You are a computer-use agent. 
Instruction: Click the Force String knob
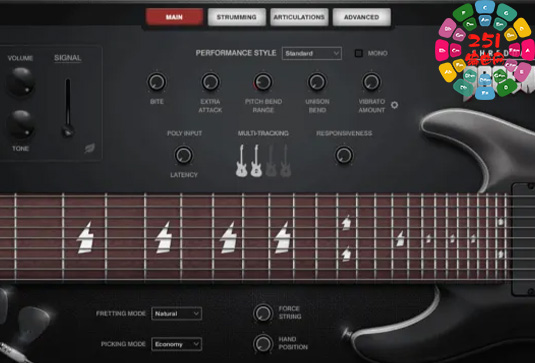pyautogui.click(x=263, y=313)
